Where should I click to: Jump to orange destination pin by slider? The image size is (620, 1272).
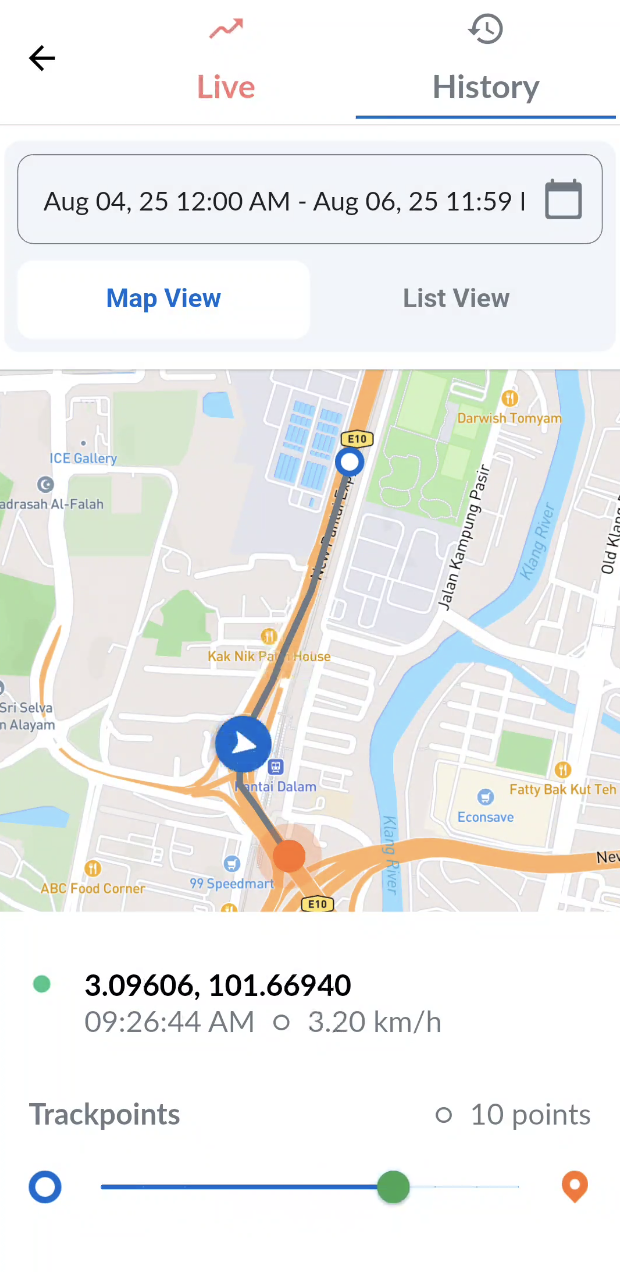coord(574,1187)
